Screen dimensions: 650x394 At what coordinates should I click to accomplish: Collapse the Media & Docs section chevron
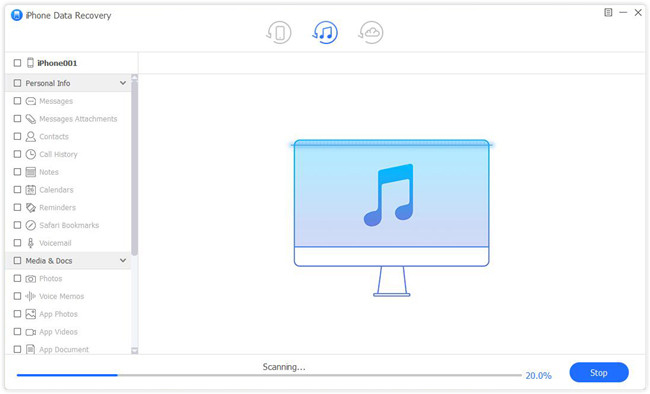[x=123, y=260]
